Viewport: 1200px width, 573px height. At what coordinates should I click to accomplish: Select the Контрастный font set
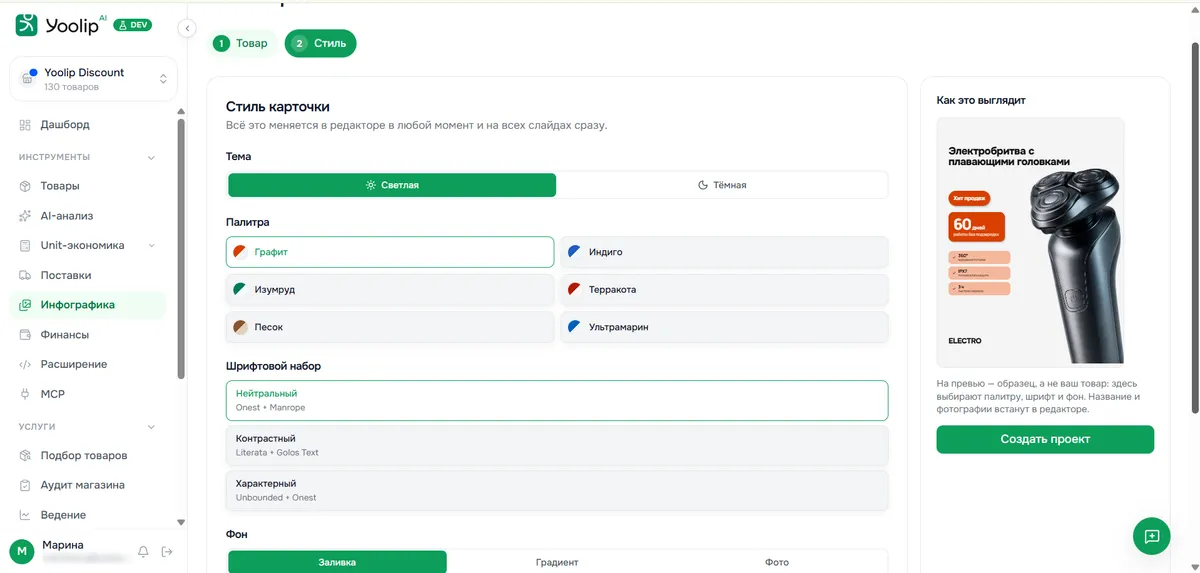tap(557, 445)
